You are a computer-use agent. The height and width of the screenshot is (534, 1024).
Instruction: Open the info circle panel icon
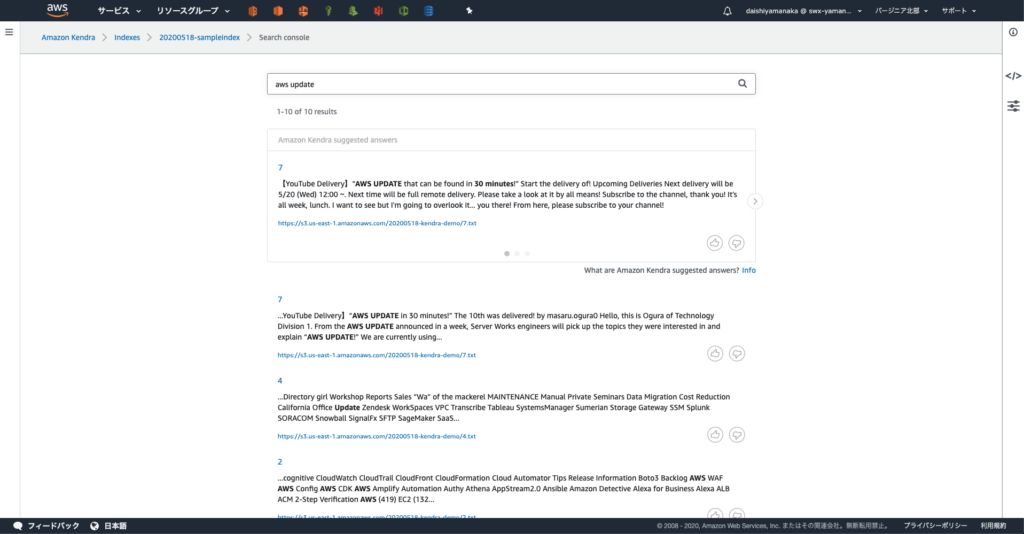pyautogui.click(x=1013, y=32)
